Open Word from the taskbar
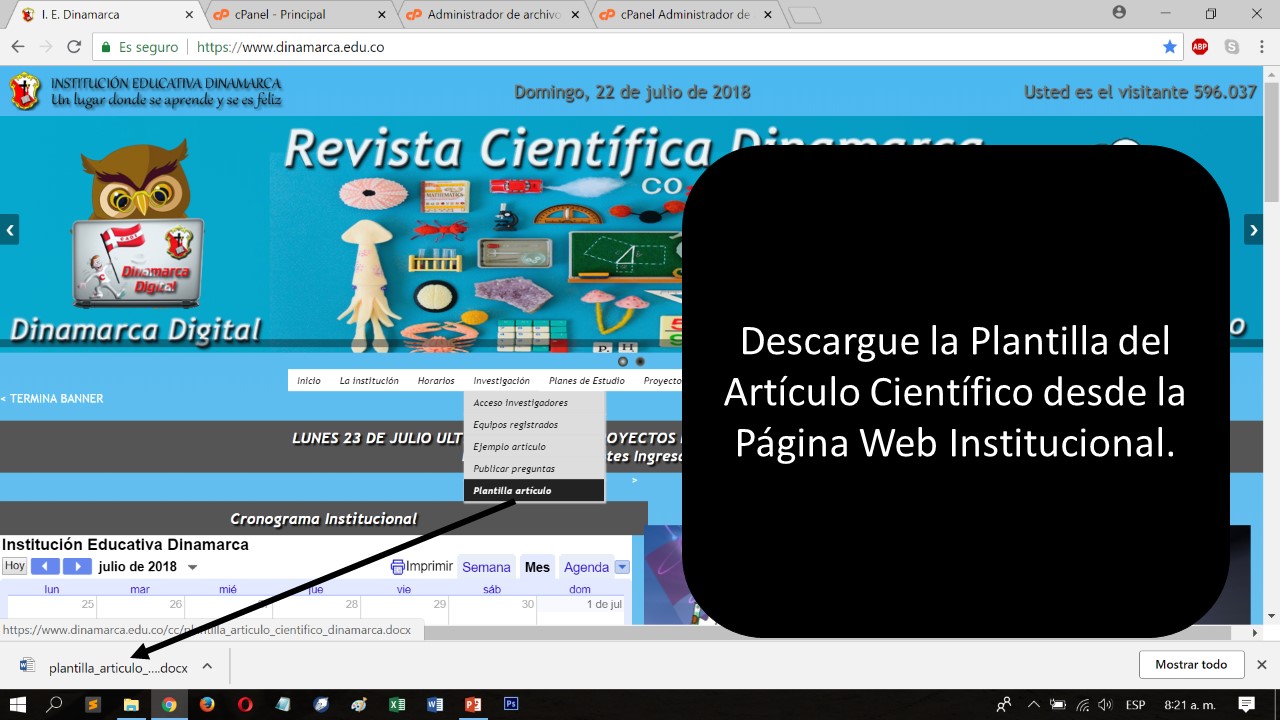This screenshot has width=1280, height=720. [x=435, y=704]
